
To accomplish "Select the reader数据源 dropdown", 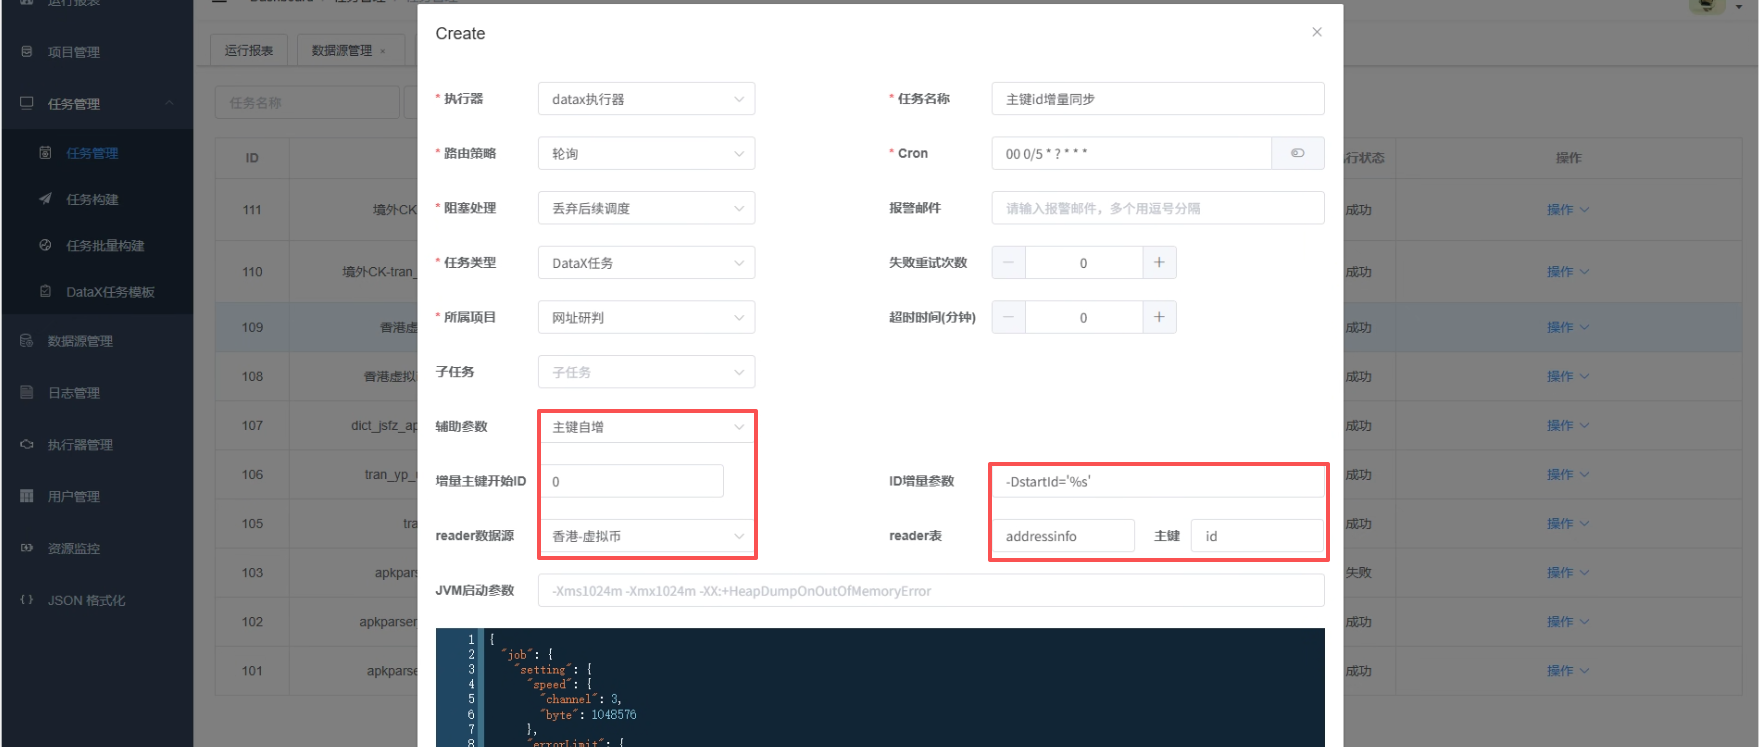I will pos(646,536).
